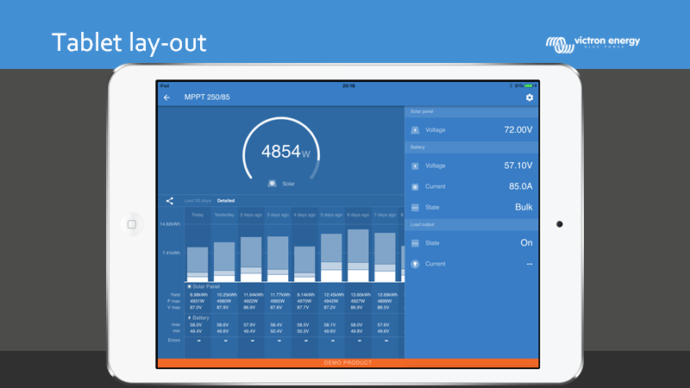This screenshot has height=388, width=690.
Task: Click the Solar panel section header
Action: (471, 112)
